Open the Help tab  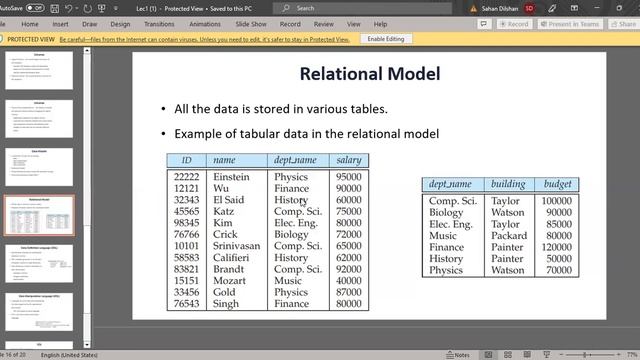pyautogui.click(x=380, y=24)
